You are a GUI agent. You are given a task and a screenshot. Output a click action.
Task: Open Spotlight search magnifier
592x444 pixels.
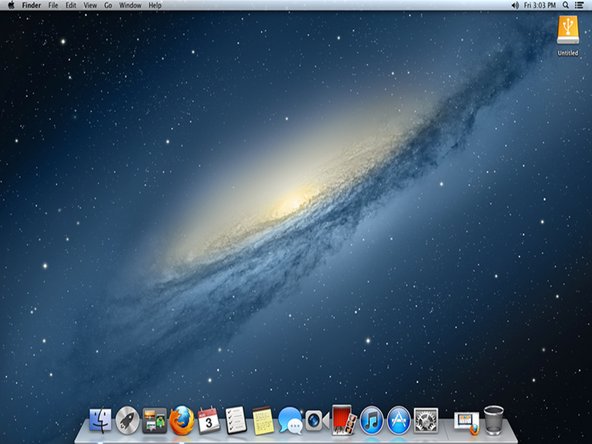click(566, 5)
